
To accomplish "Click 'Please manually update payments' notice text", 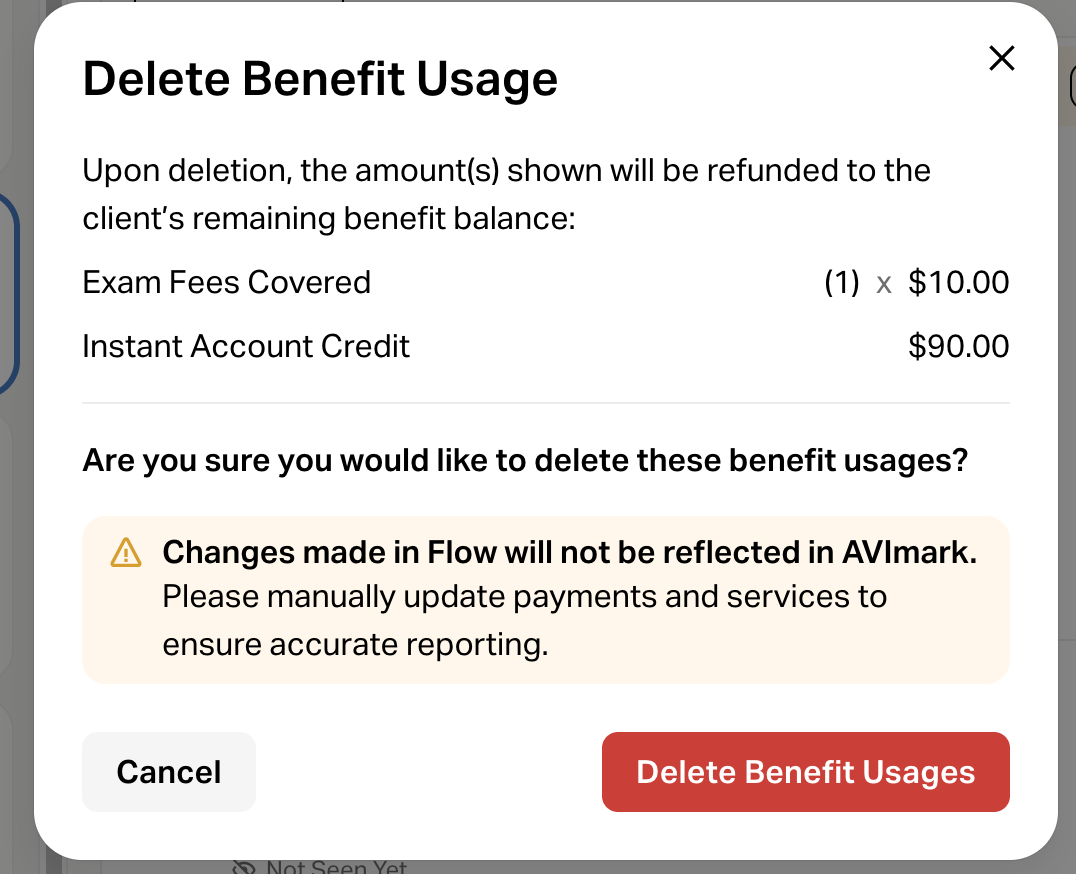I will coord(524,598).
